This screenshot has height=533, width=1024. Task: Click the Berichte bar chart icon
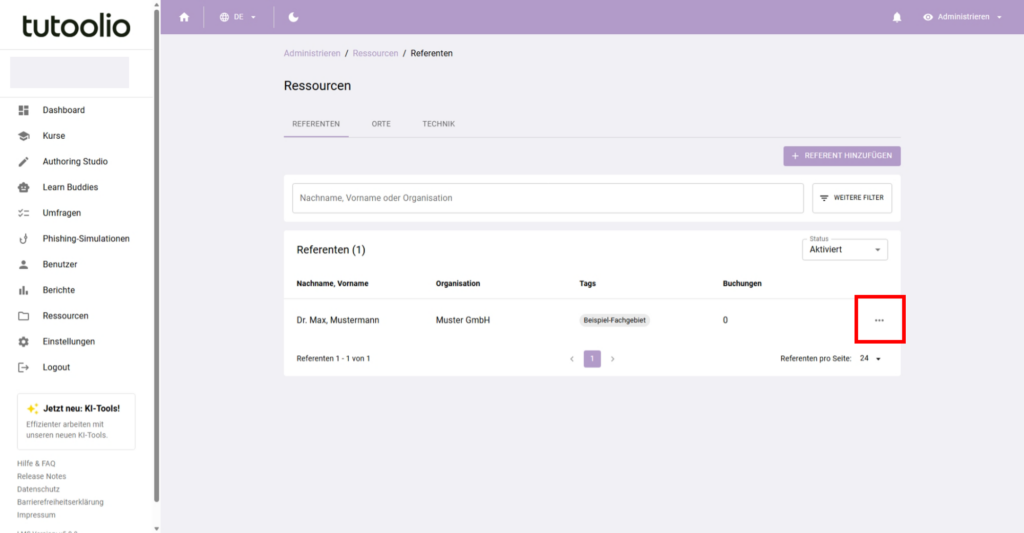point(24,290)
